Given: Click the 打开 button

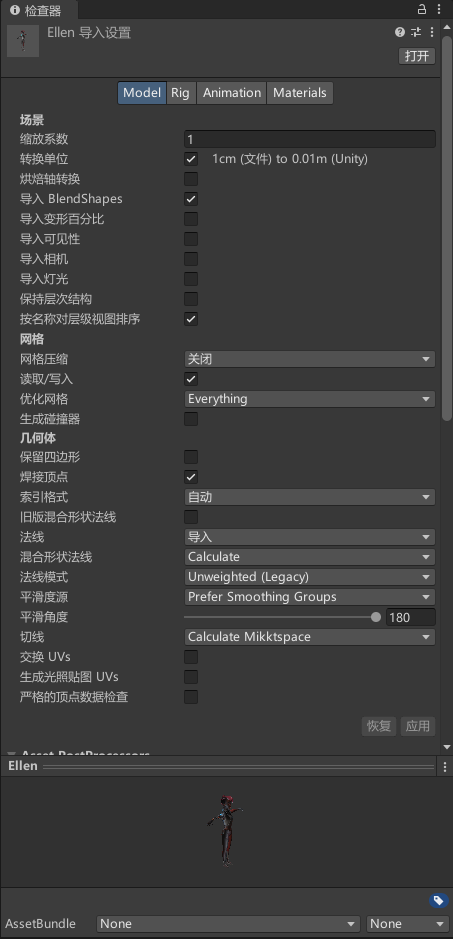Looking at the screenshot, I should (417, 56).
